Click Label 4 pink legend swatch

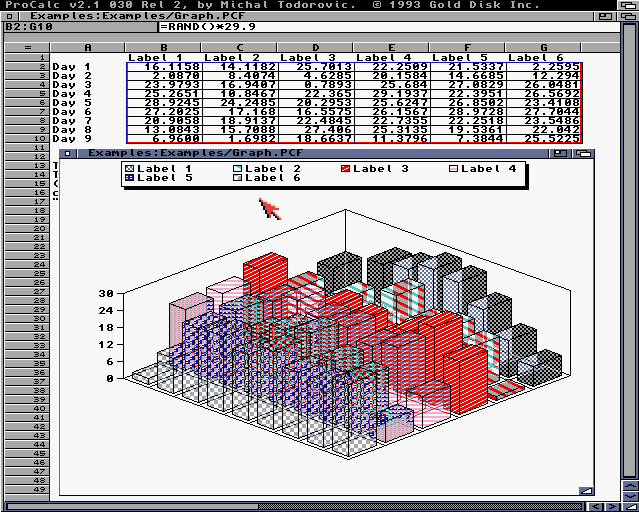point(454,169)
